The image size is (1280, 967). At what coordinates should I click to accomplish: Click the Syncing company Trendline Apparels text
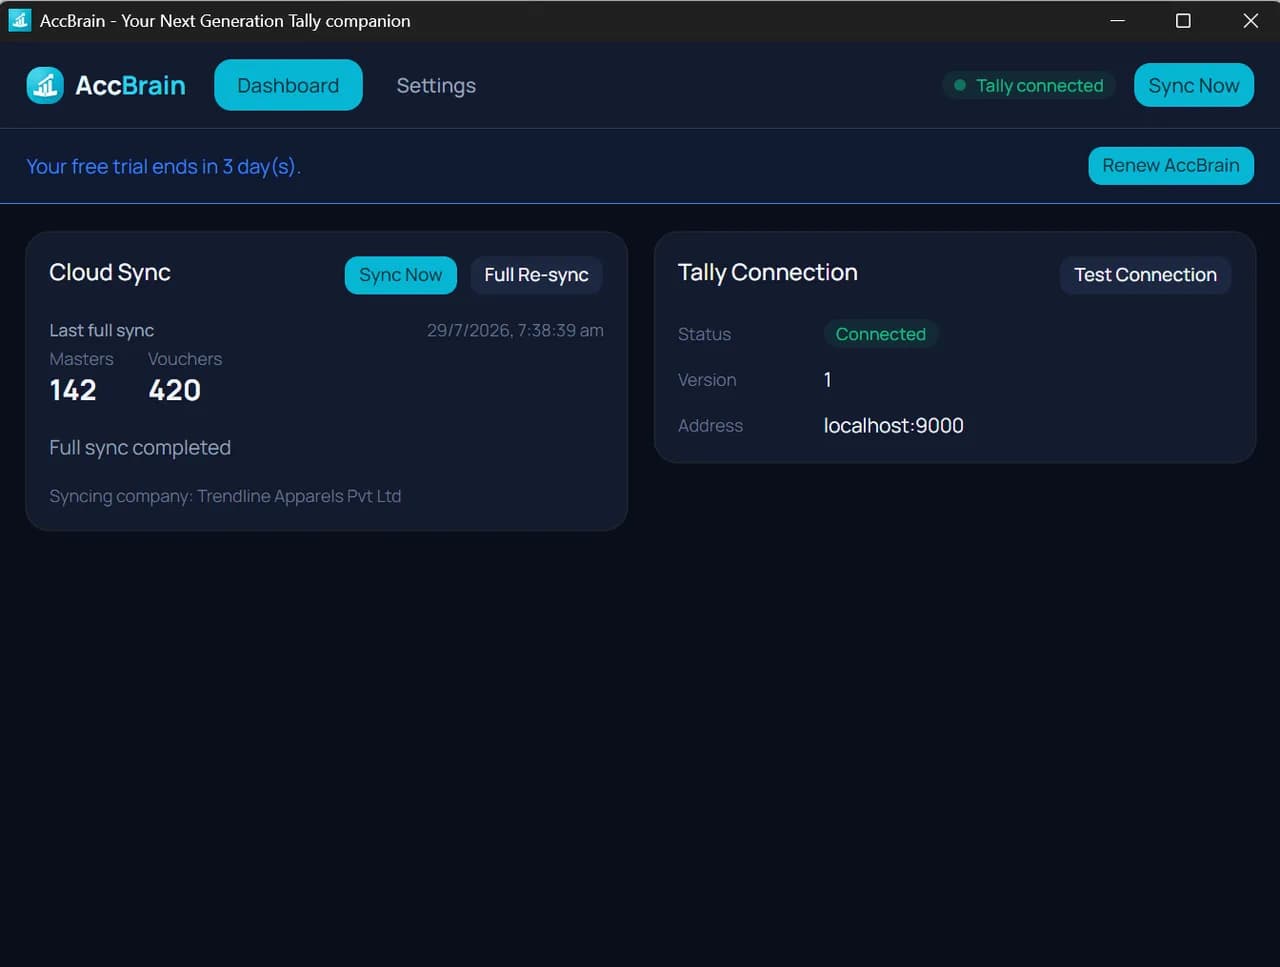coord(225,496)
